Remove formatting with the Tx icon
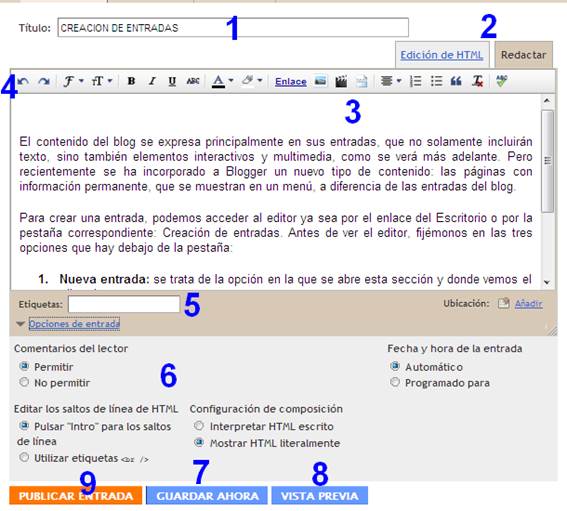567x511 pixels. tap(477, 81)
